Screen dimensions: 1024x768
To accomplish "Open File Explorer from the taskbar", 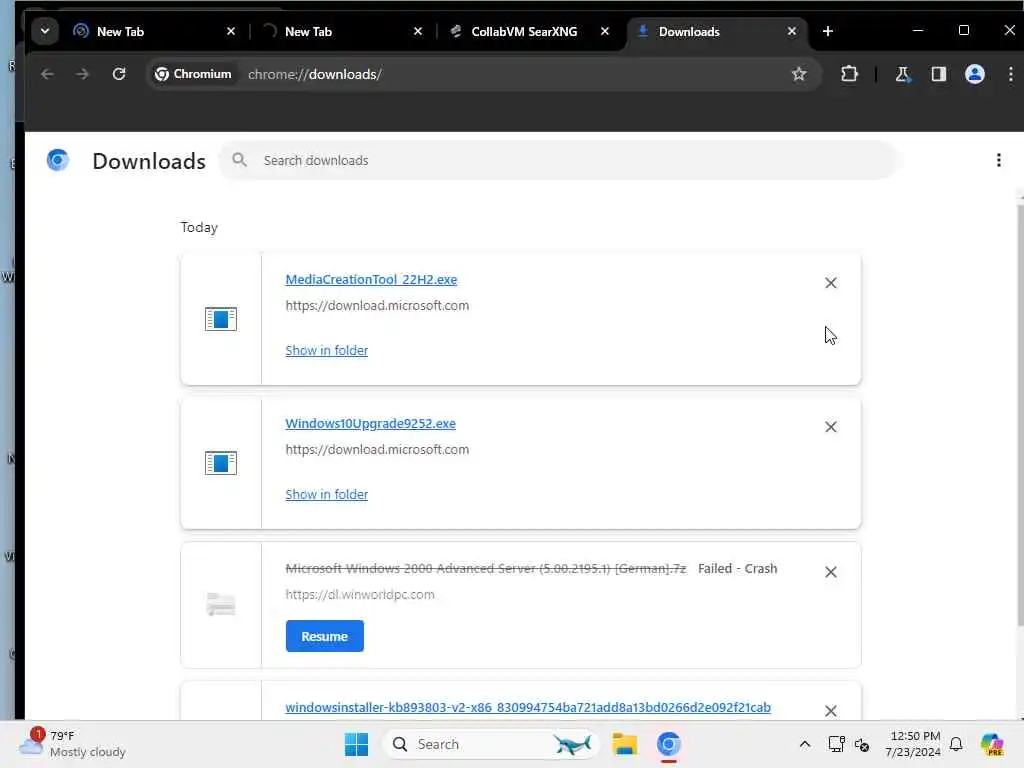I will click(x=624, y=744).
